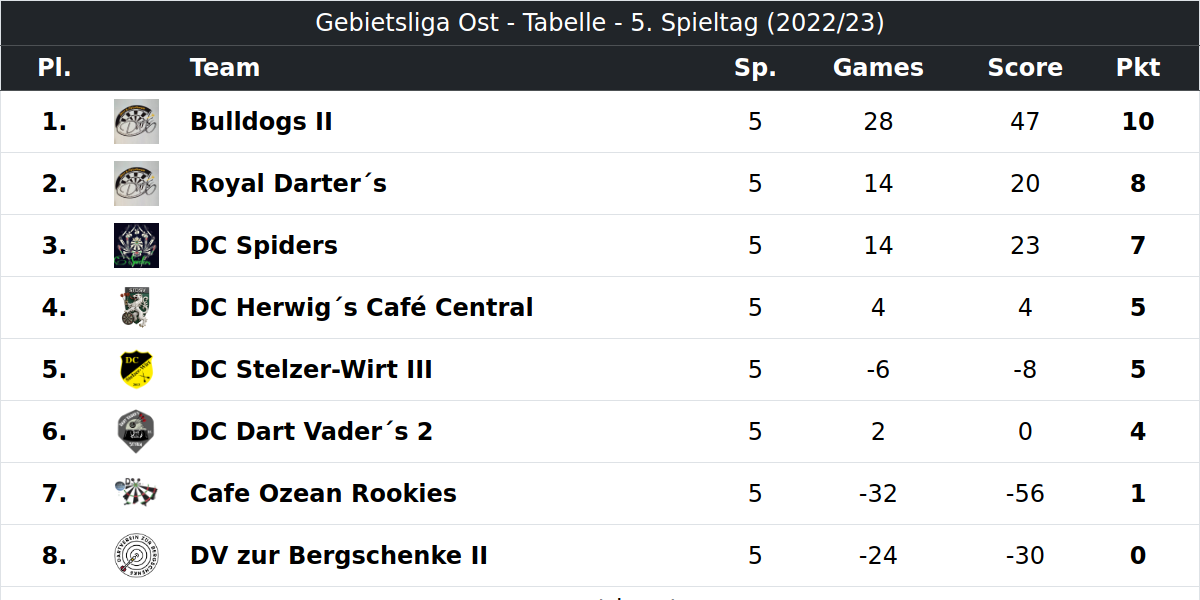
Task: Open the Royal Darter´s team link
Action: point(288,184)
